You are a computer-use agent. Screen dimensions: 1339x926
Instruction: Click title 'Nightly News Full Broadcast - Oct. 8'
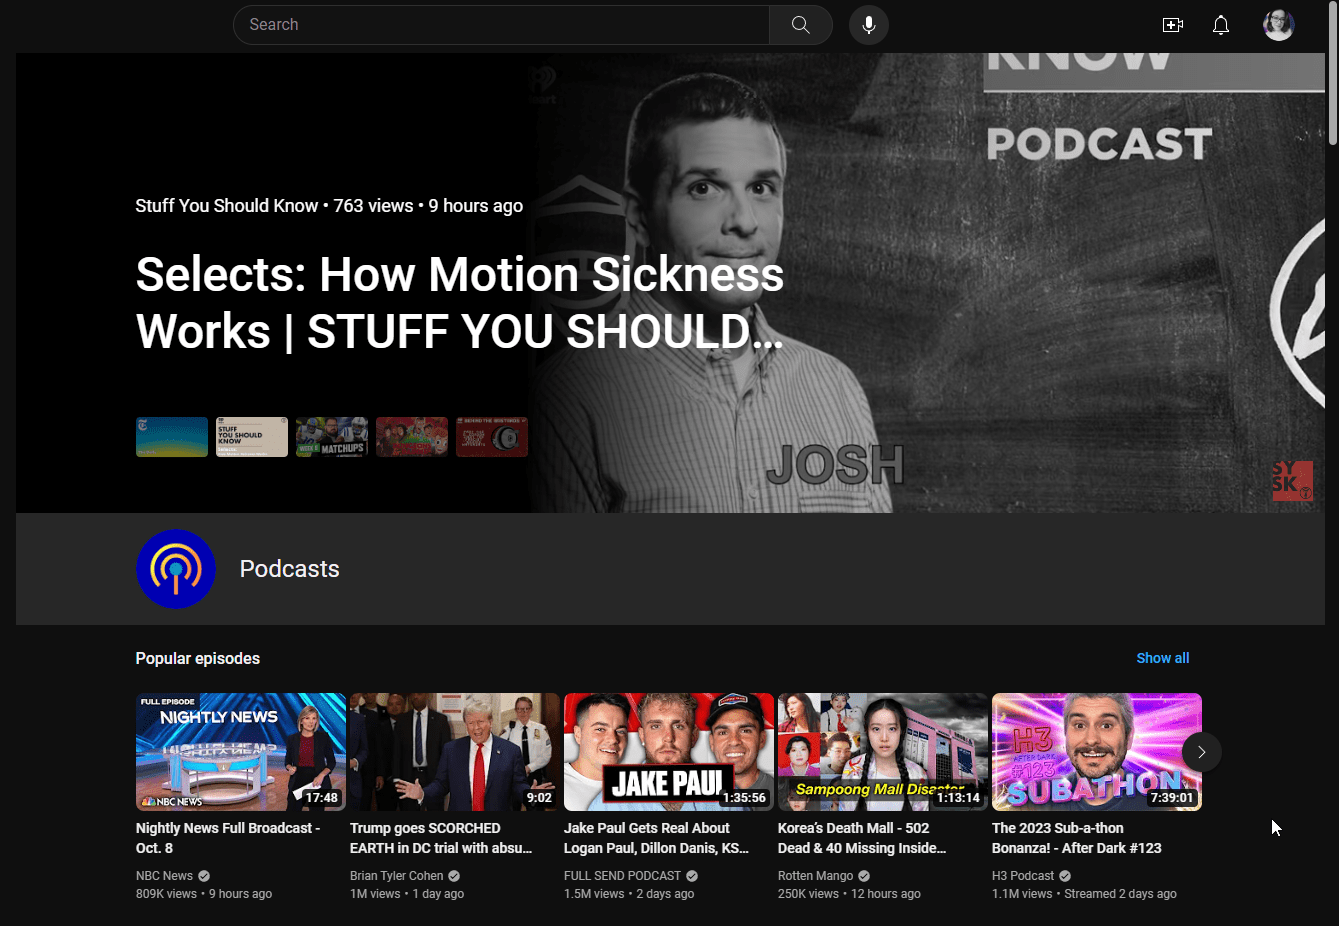(x=228, y=838)
